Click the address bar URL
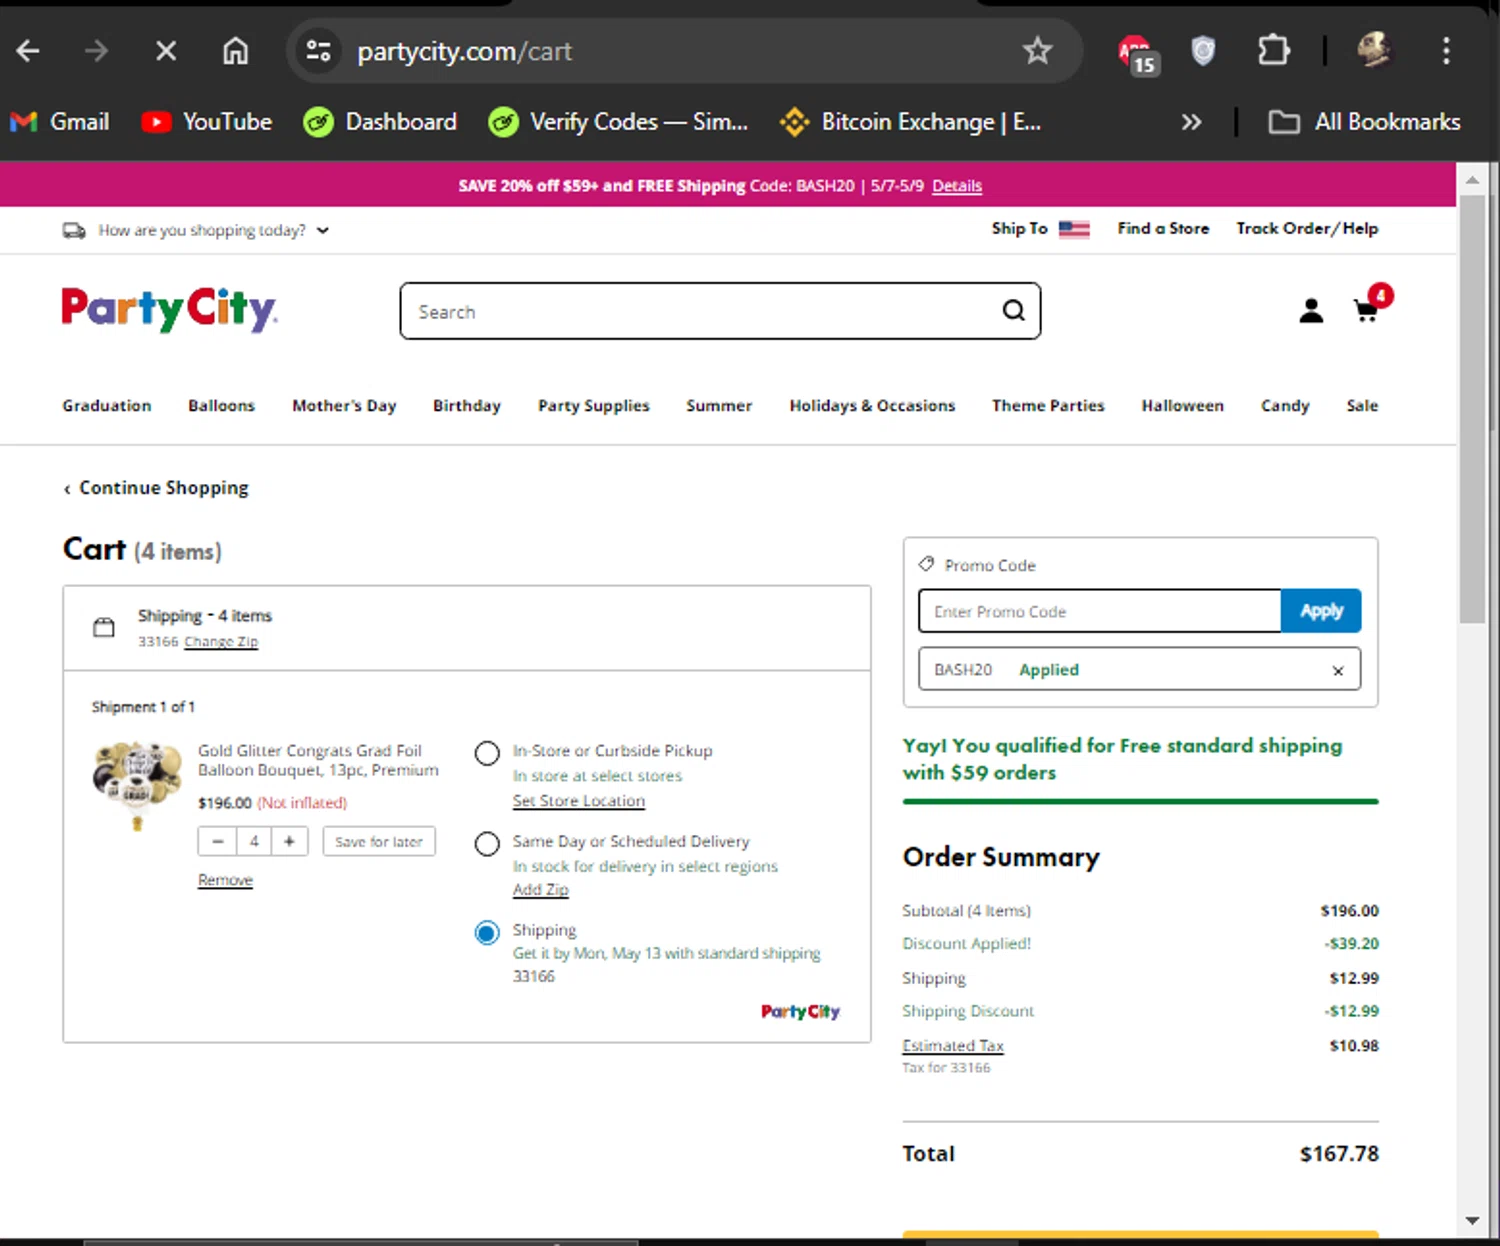Viewport: 1500px width, 1246px height. (x=464, y=51)
